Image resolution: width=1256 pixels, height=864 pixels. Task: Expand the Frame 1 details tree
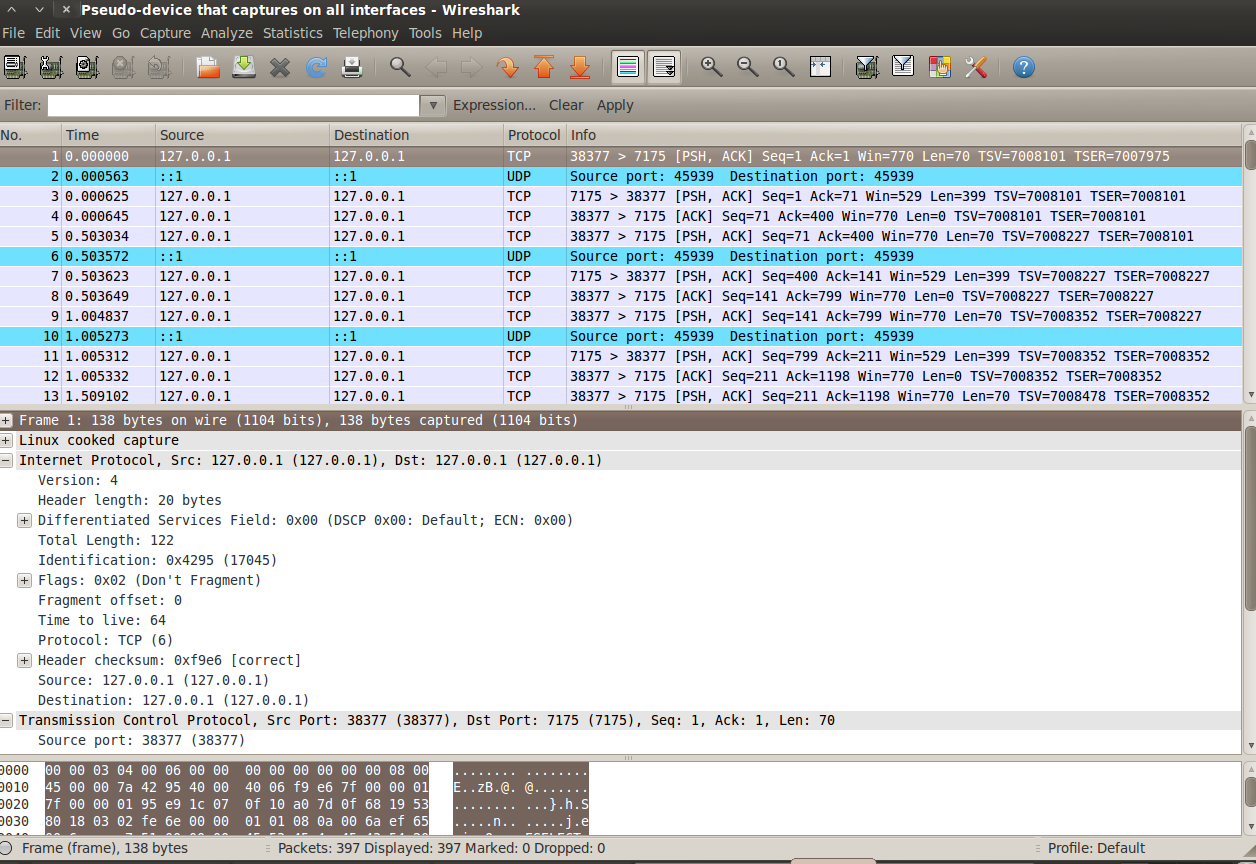(7, 421)
